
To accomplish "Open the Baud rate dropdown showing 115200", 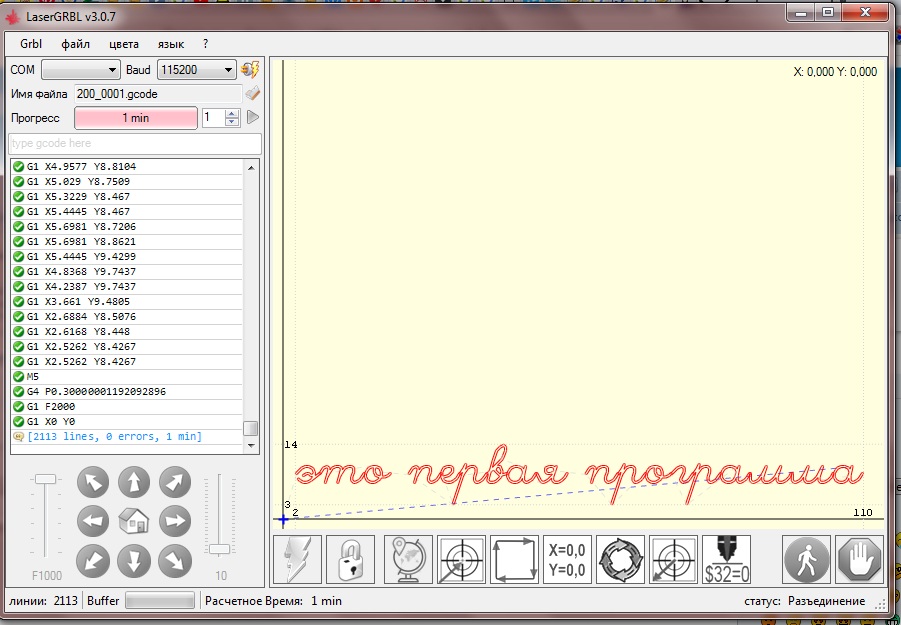I will [197, 70].
